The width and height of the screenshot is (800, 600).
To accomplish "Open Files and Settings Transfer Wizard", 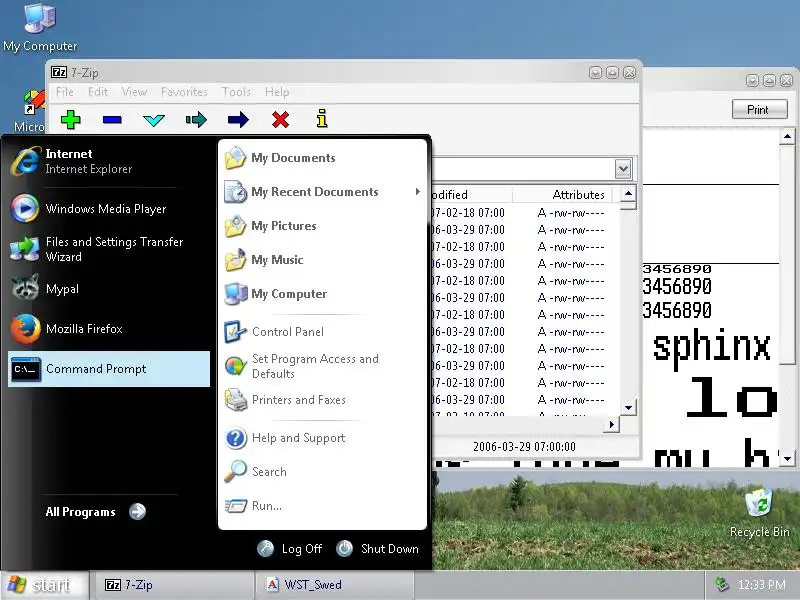I will tap(109, 249).
